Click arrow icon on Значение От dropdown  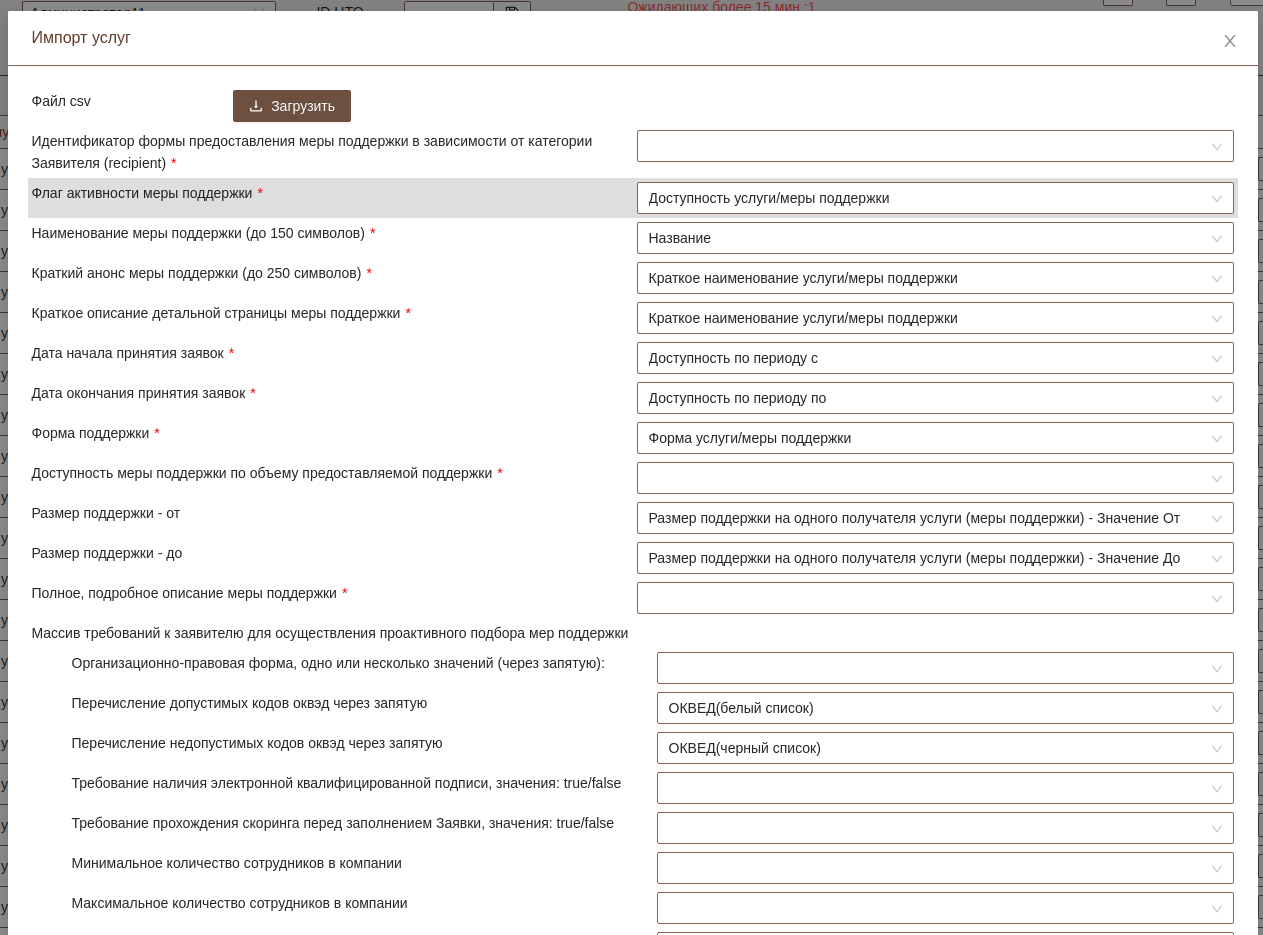click(1216, 519)
